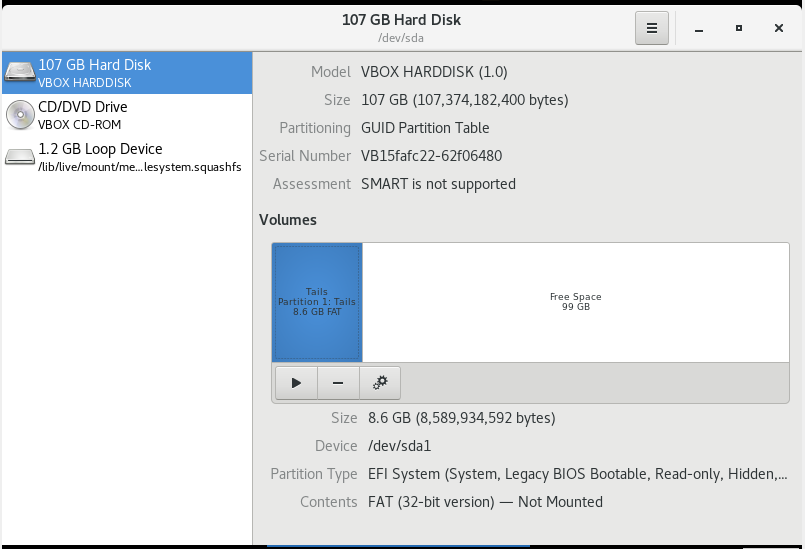Mount the selected partition with play button

(296, 382)
